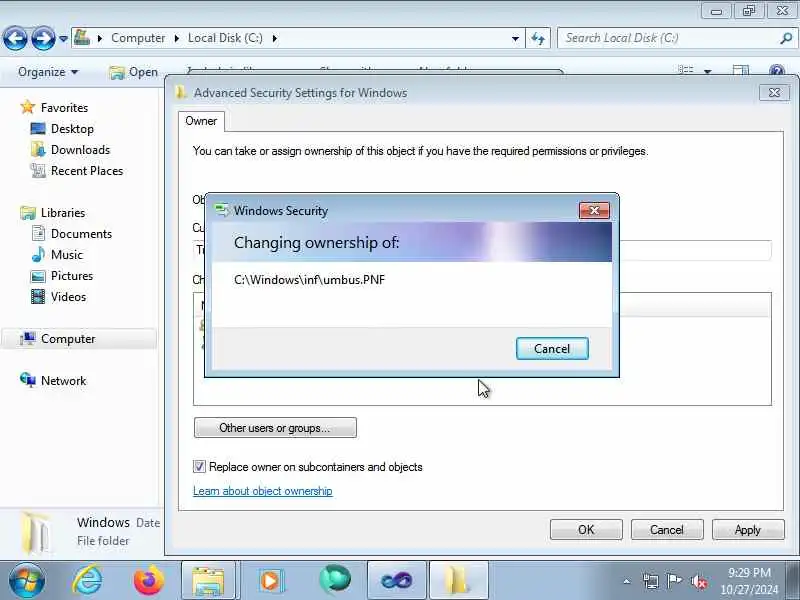Click the Network icon in sidebar
Screen dimensions: 800x600
28,380
